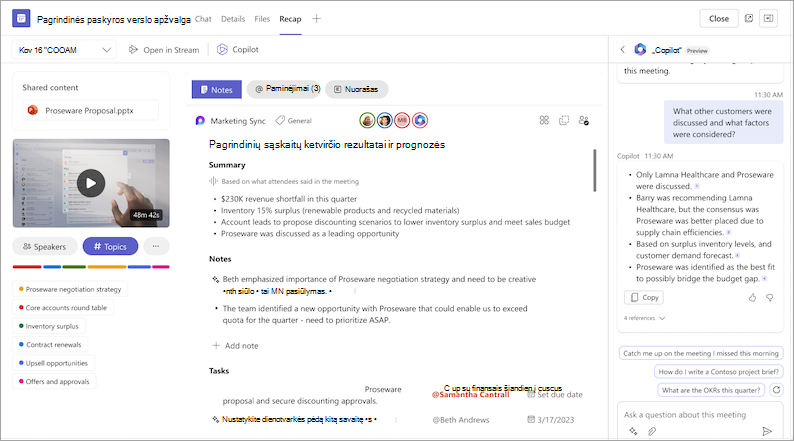Play the meeting recording video
The image size is (794, 441).
click(x=91, y=183)
